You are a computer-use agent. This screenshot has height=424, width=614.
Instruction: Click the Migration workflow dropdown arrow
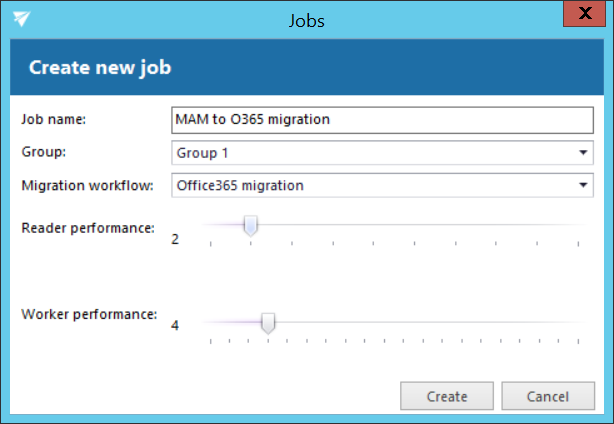(583, 185)
